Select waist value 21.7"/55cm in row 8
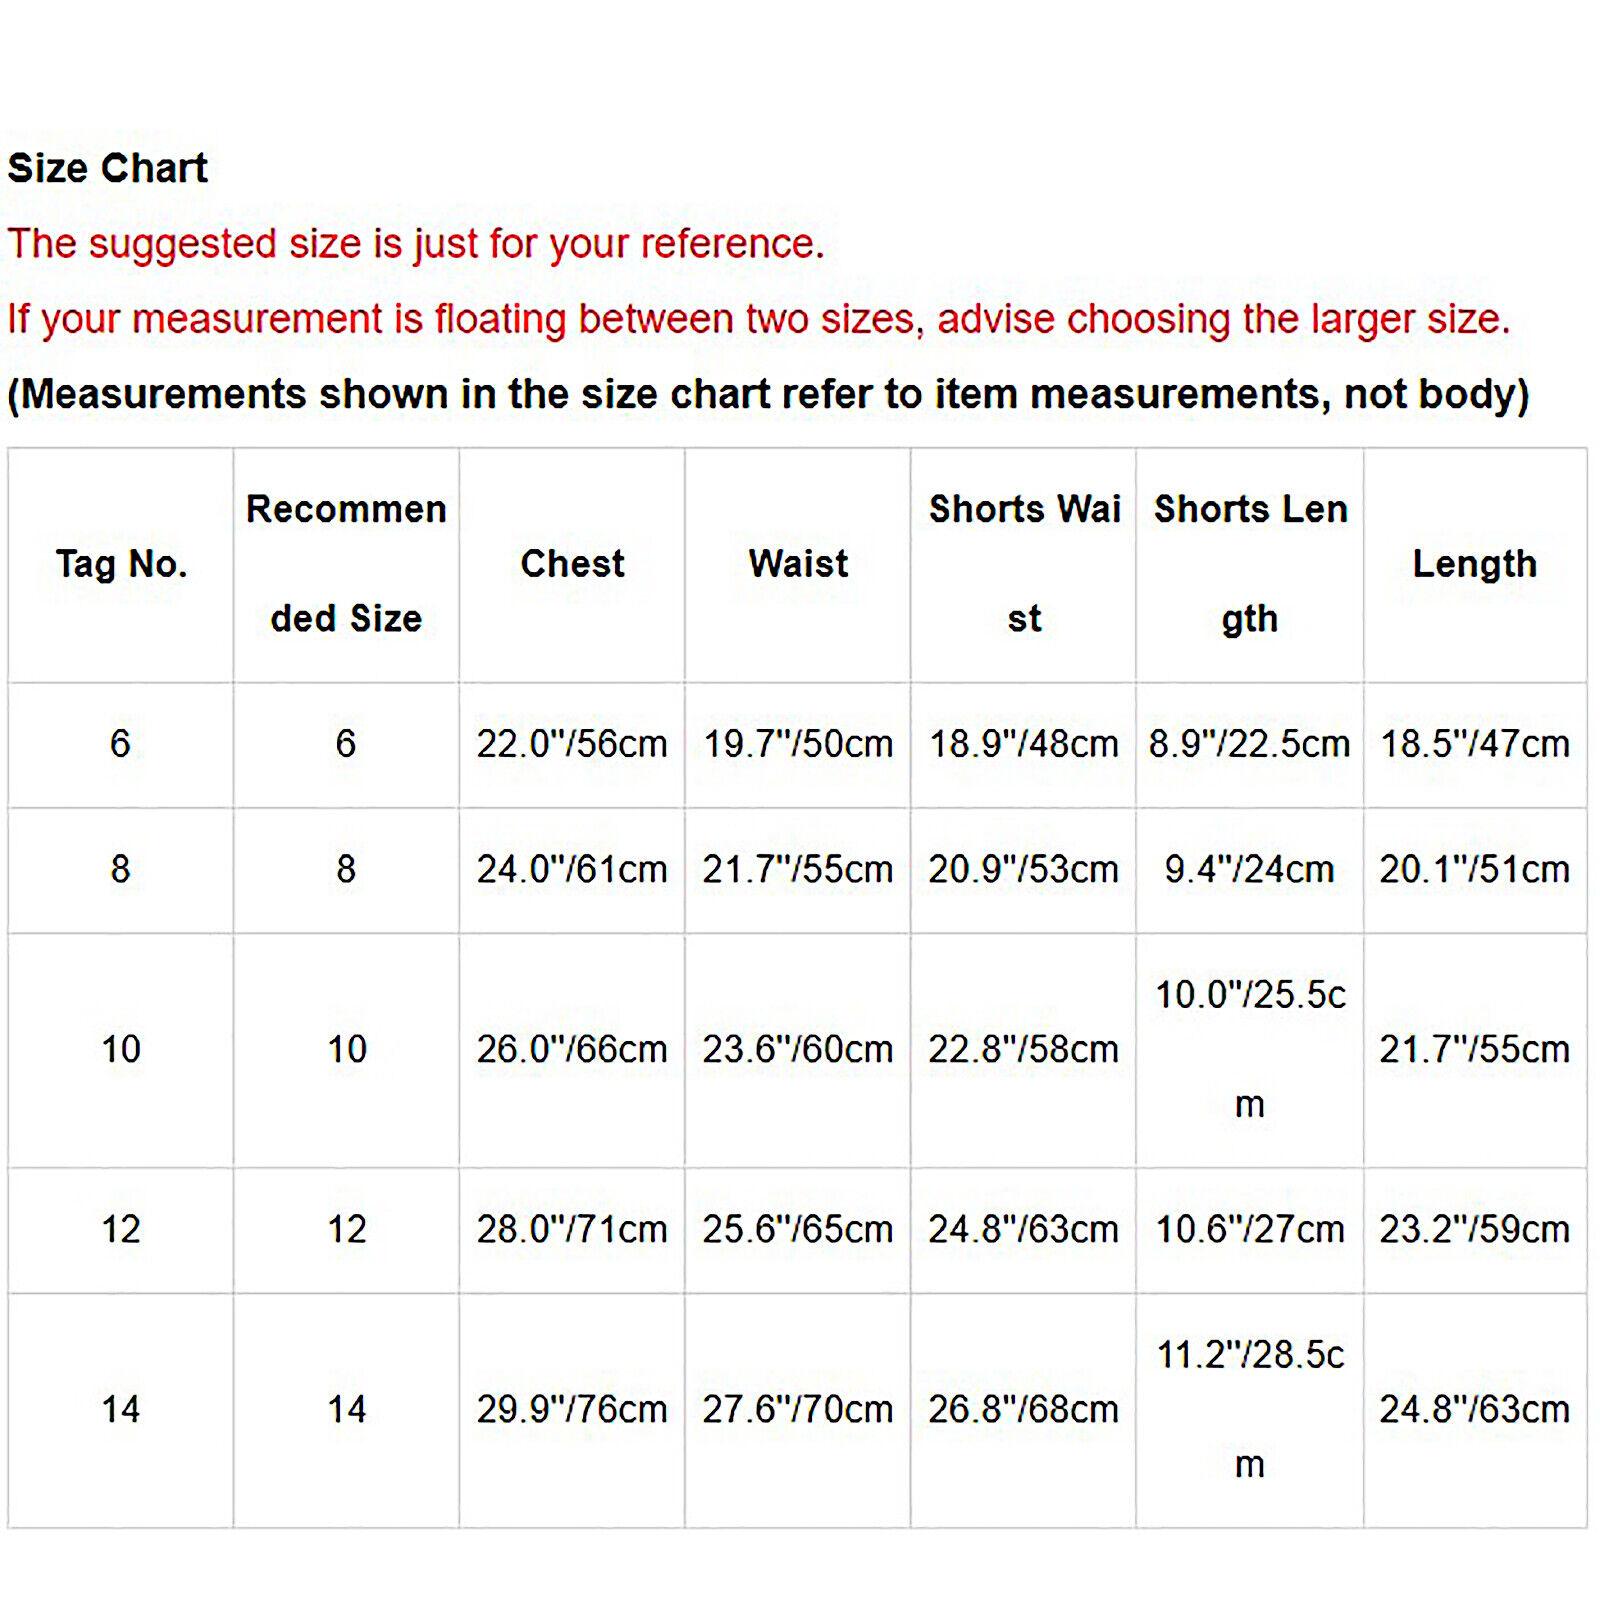This screenshot has height=1600, width=1600. click(798, 870)
